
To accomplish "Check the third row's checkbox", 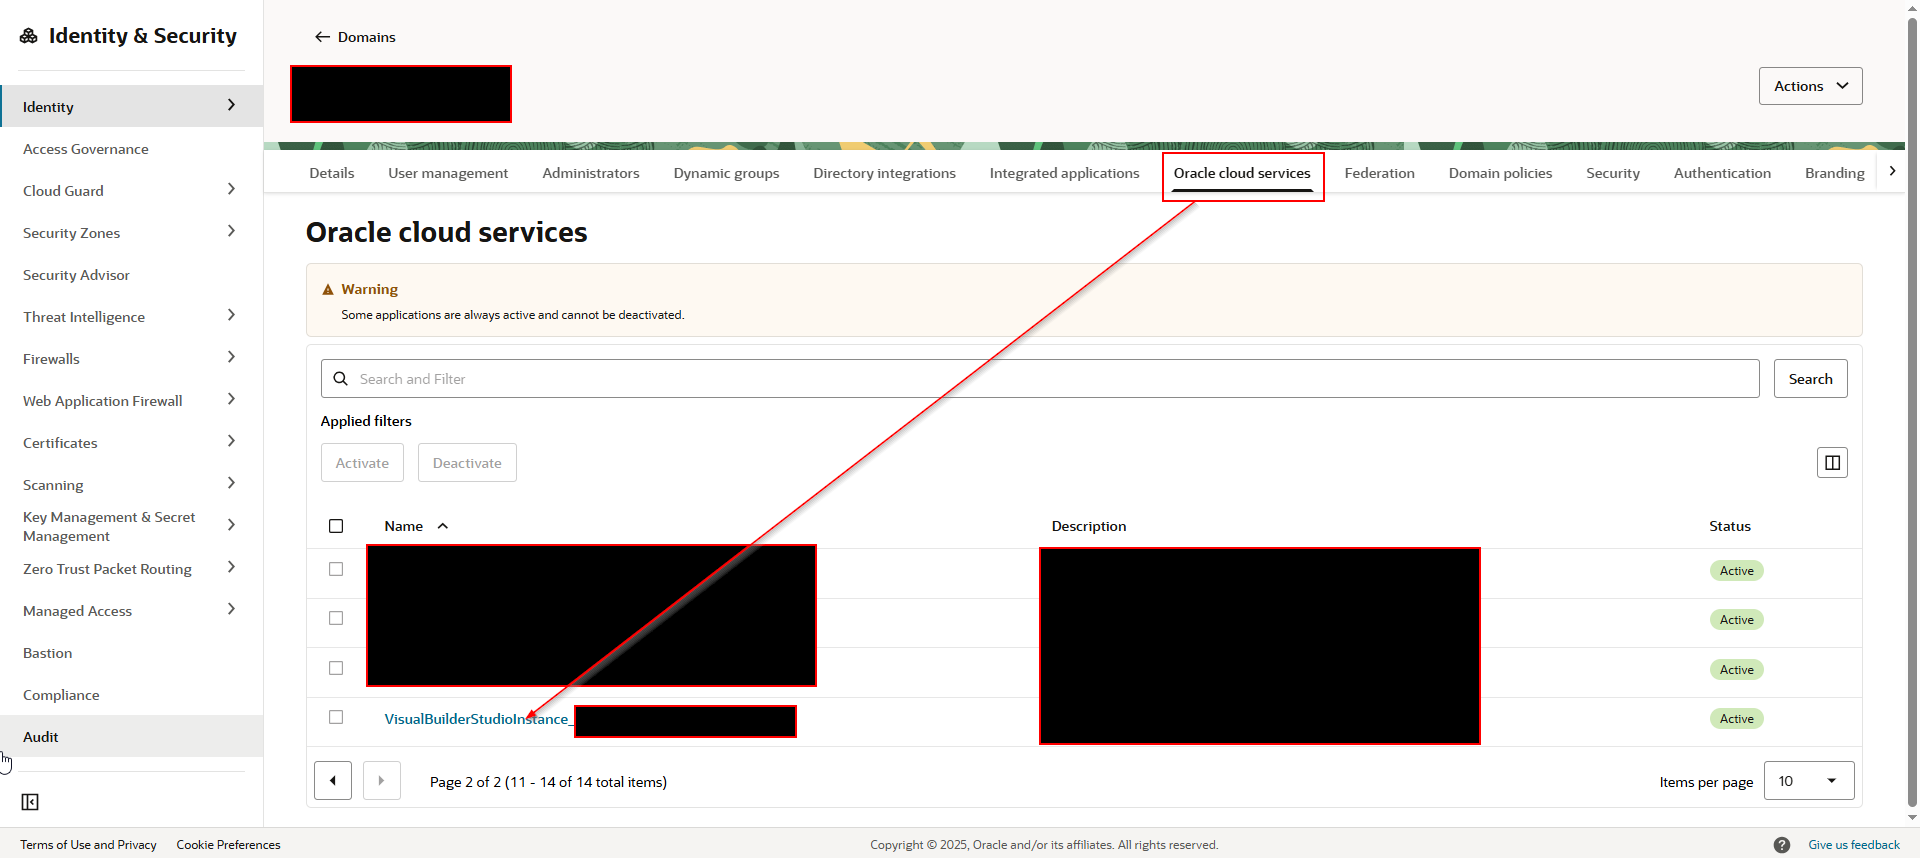I will tap(336, 668).
